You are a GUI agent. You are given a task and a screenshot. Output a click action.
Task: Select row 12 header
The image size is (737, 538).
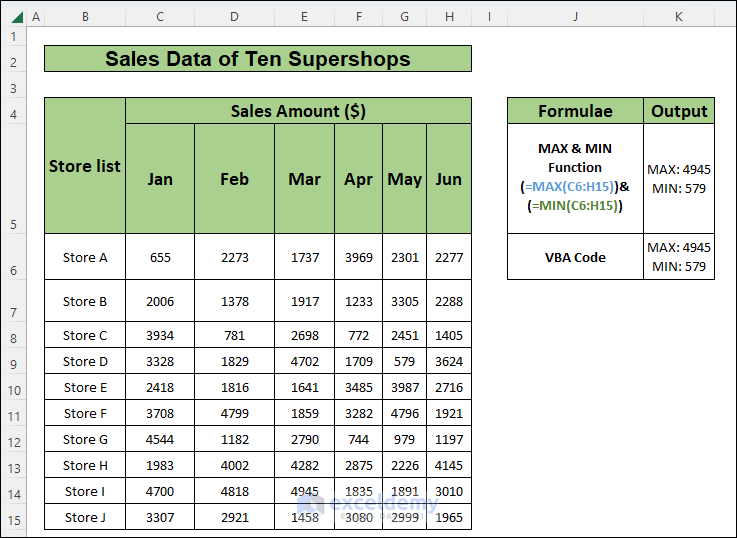click(13, 439)
